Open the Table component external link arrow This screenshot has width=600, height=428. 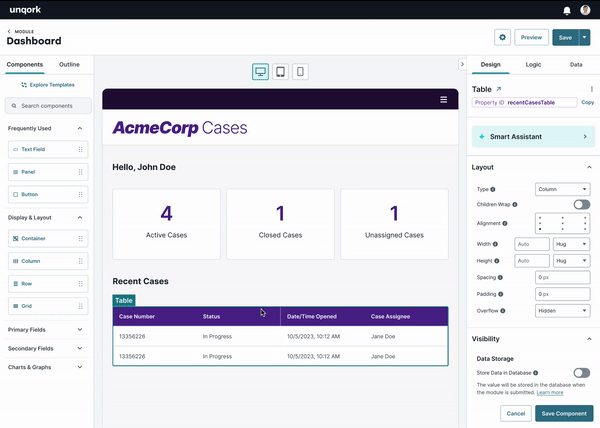click(499, 89)
